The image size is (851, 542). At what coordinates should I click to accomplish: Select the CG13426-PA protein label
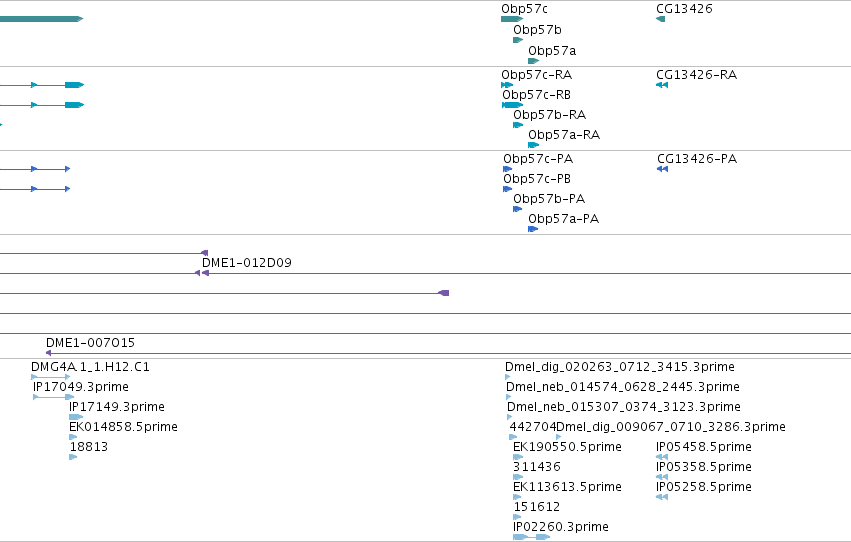click(697, 159)
